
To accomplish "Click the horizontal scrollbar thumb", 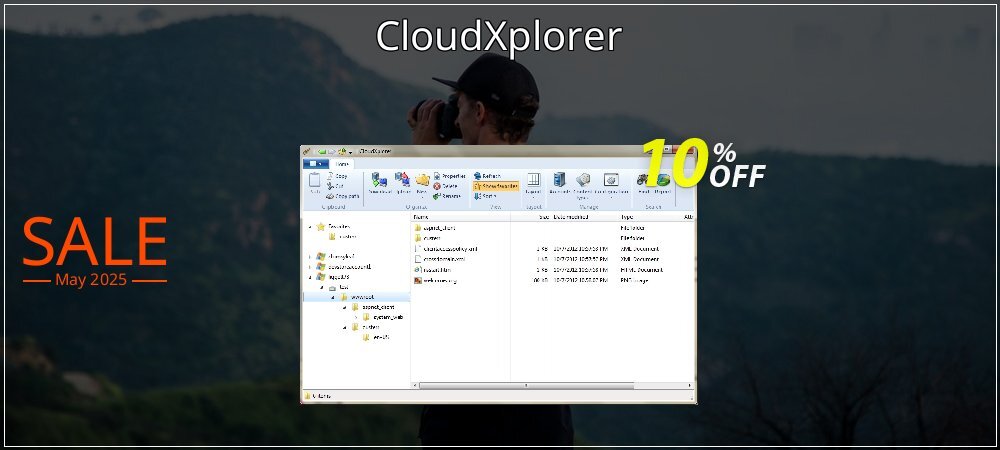I will (x=526, y=386).
